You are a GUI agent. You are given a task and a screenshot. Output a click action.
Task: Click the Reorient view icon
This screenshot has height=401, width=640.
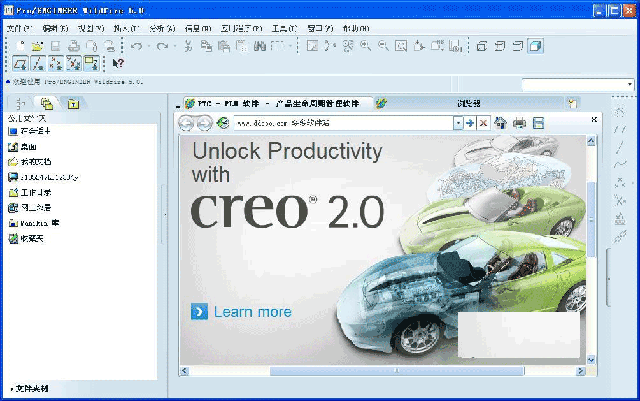[419, 46]
